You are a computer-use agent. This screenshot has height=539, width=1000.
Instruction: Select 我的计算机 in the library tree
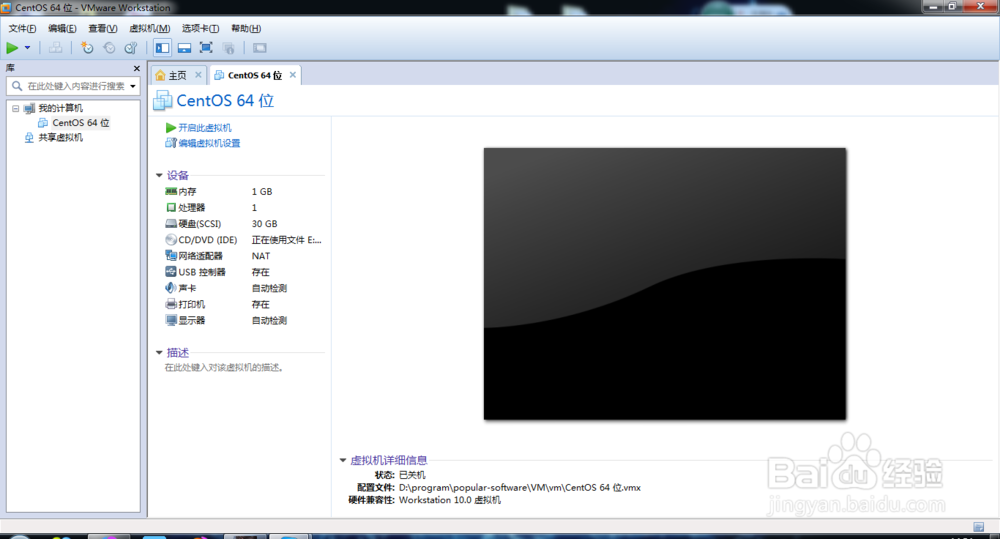point(60,108)
